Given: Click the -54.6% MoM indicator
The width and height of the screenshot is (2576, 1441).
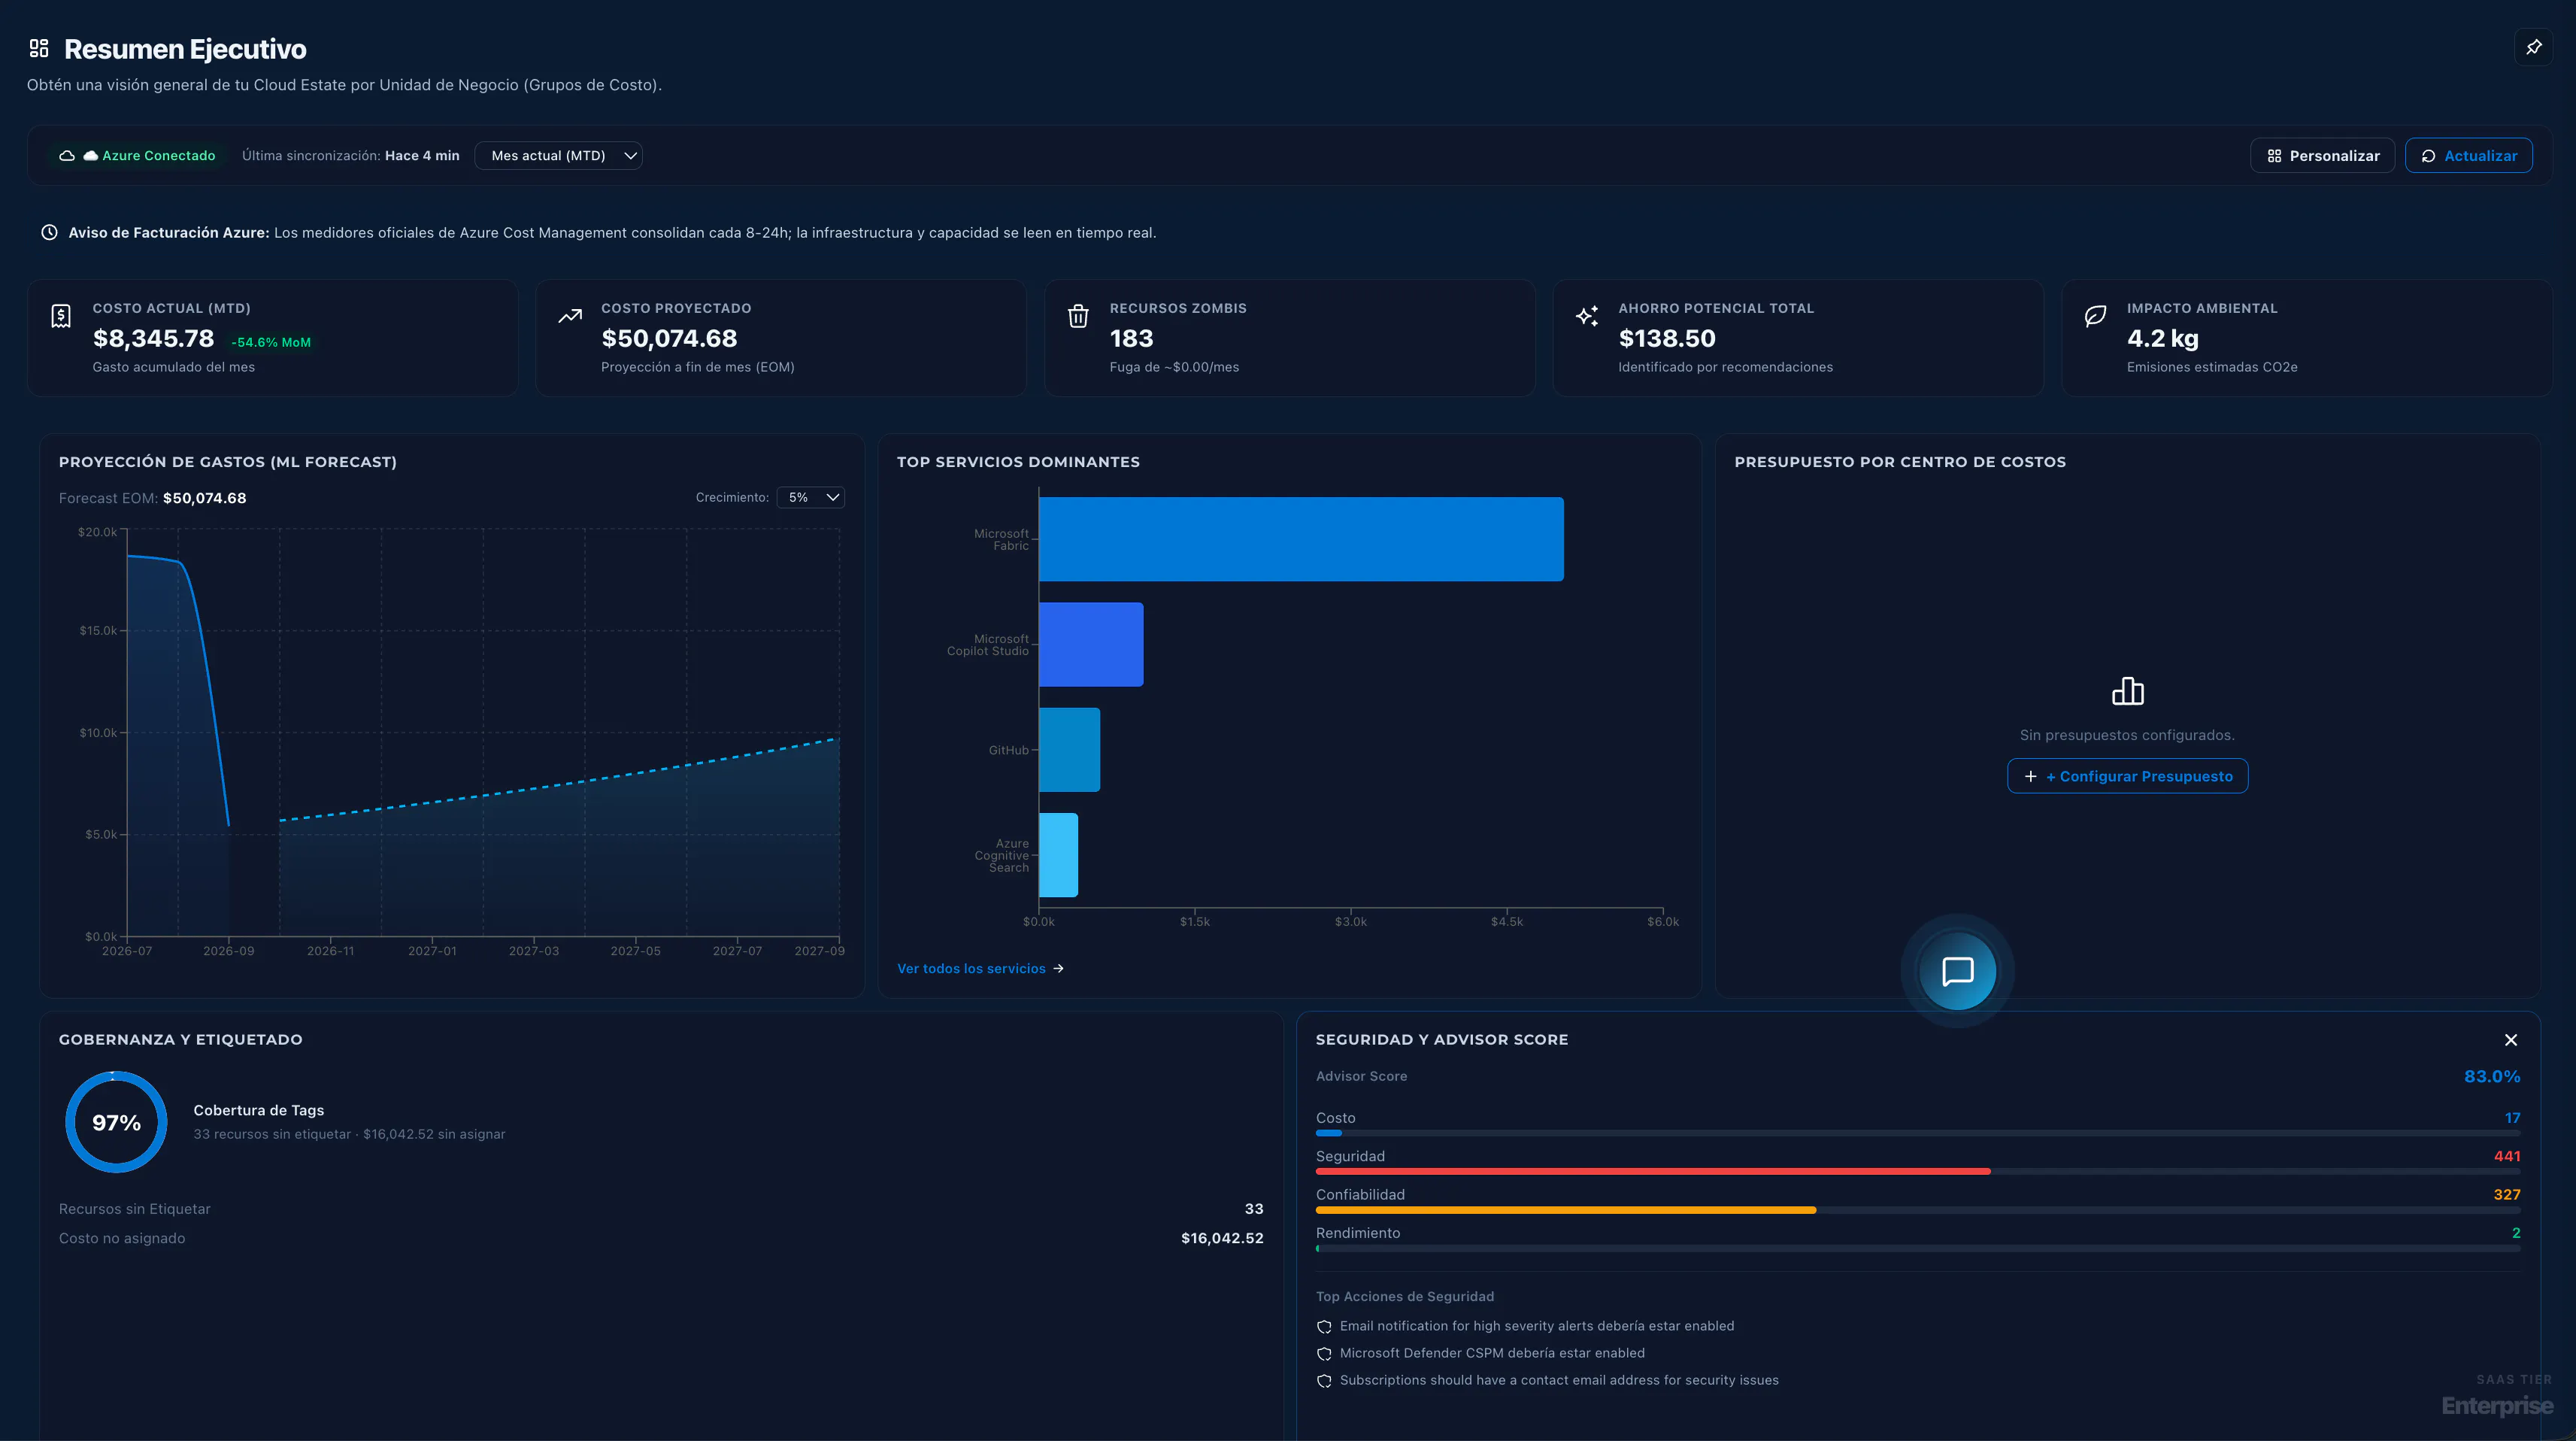Looking at the screenshot, I should point(271,342).
